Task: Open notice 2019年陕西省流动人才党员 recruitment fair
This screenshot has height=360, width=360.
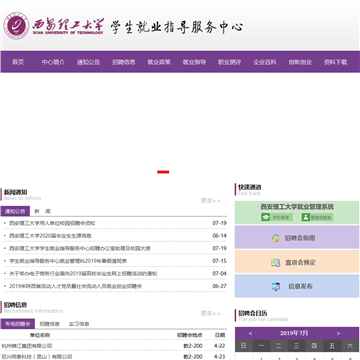Action: click(x=76, y=286)
